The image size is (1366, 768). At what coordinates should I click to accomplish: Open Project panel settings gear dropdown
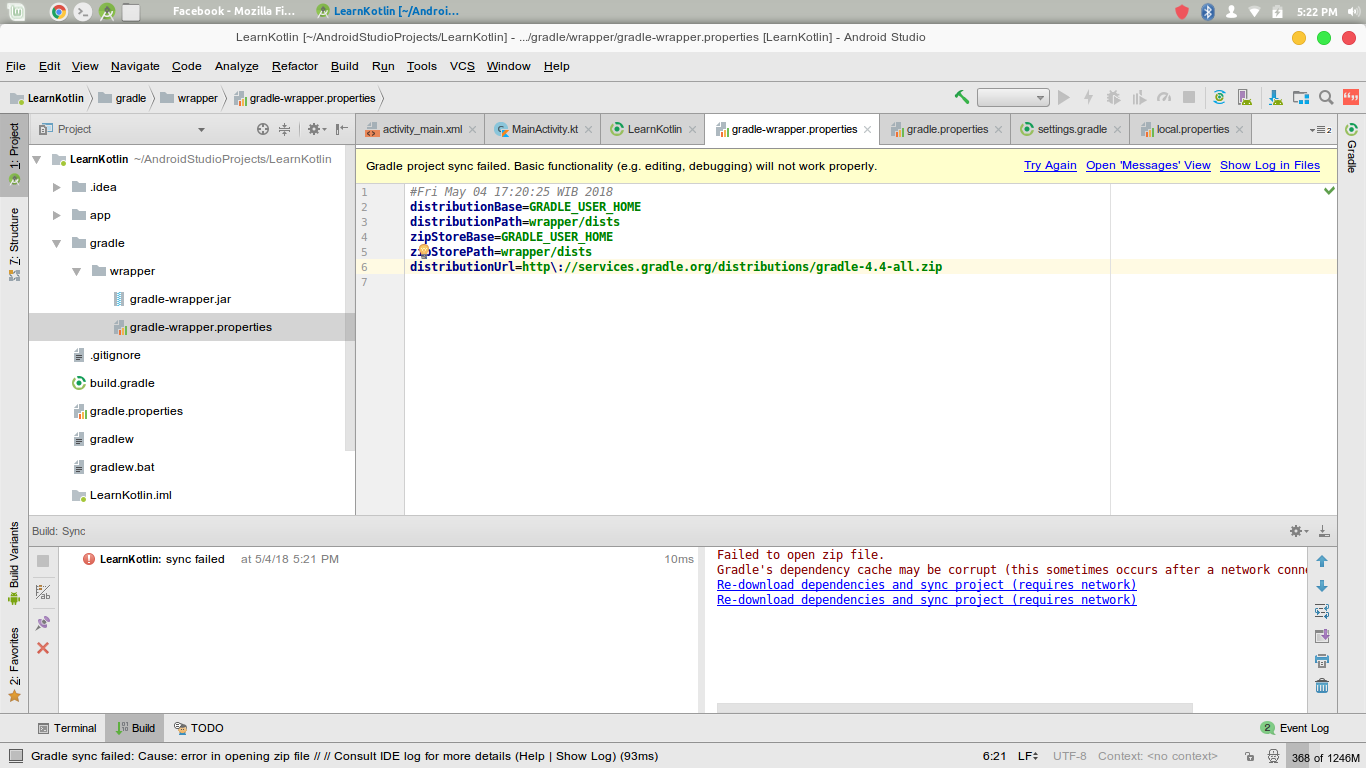click(x=317, y=129)
